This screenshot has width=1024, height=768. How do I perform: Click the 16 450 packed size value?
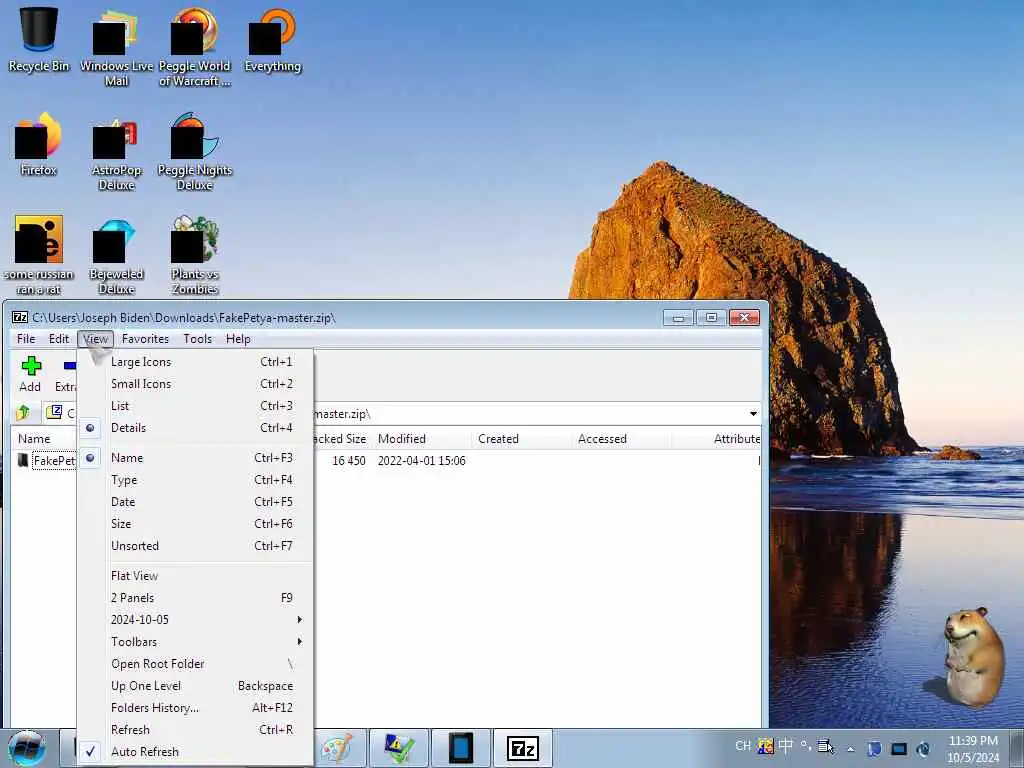pyautogui.click(x=349, y=460)
